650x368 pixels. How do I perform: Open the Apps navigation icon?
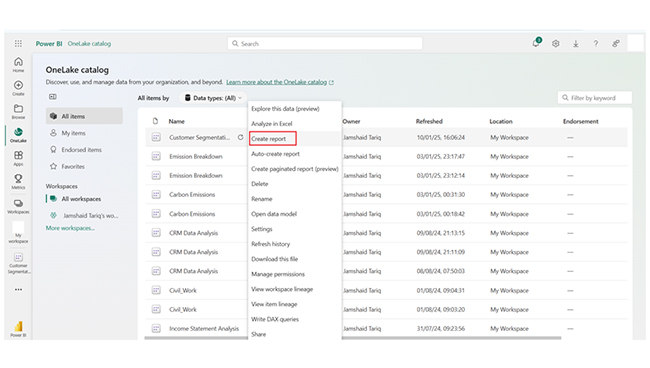pyautogui.click(x=18, y=158)
